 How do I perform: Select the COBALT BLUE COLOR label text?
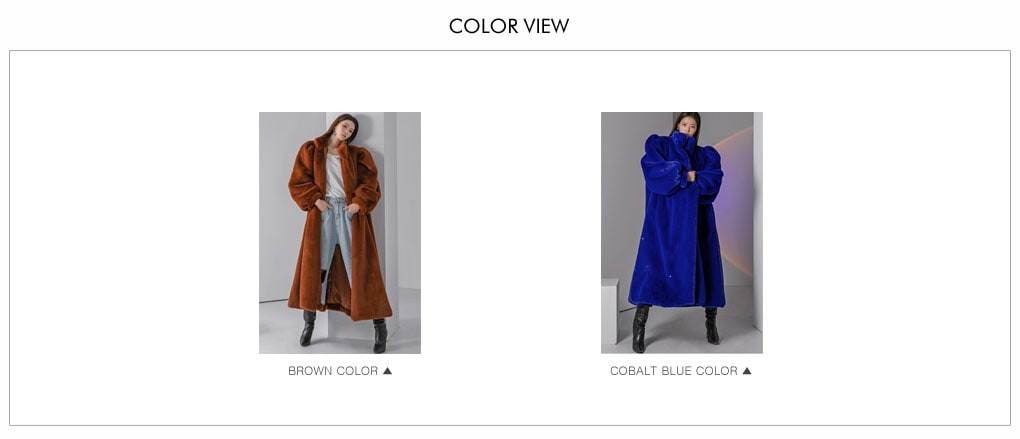pyautogui.click(x=673, y=371)
